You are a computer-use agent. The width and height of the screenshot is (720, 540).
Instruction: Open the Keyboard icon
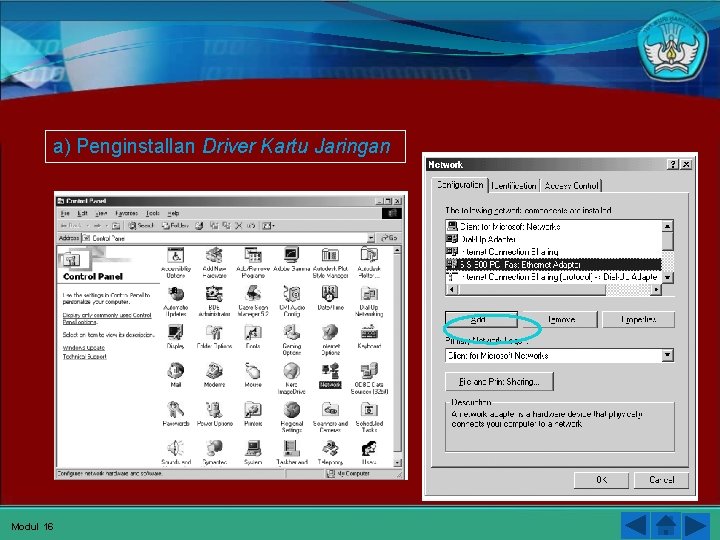(x=369, y=337)
